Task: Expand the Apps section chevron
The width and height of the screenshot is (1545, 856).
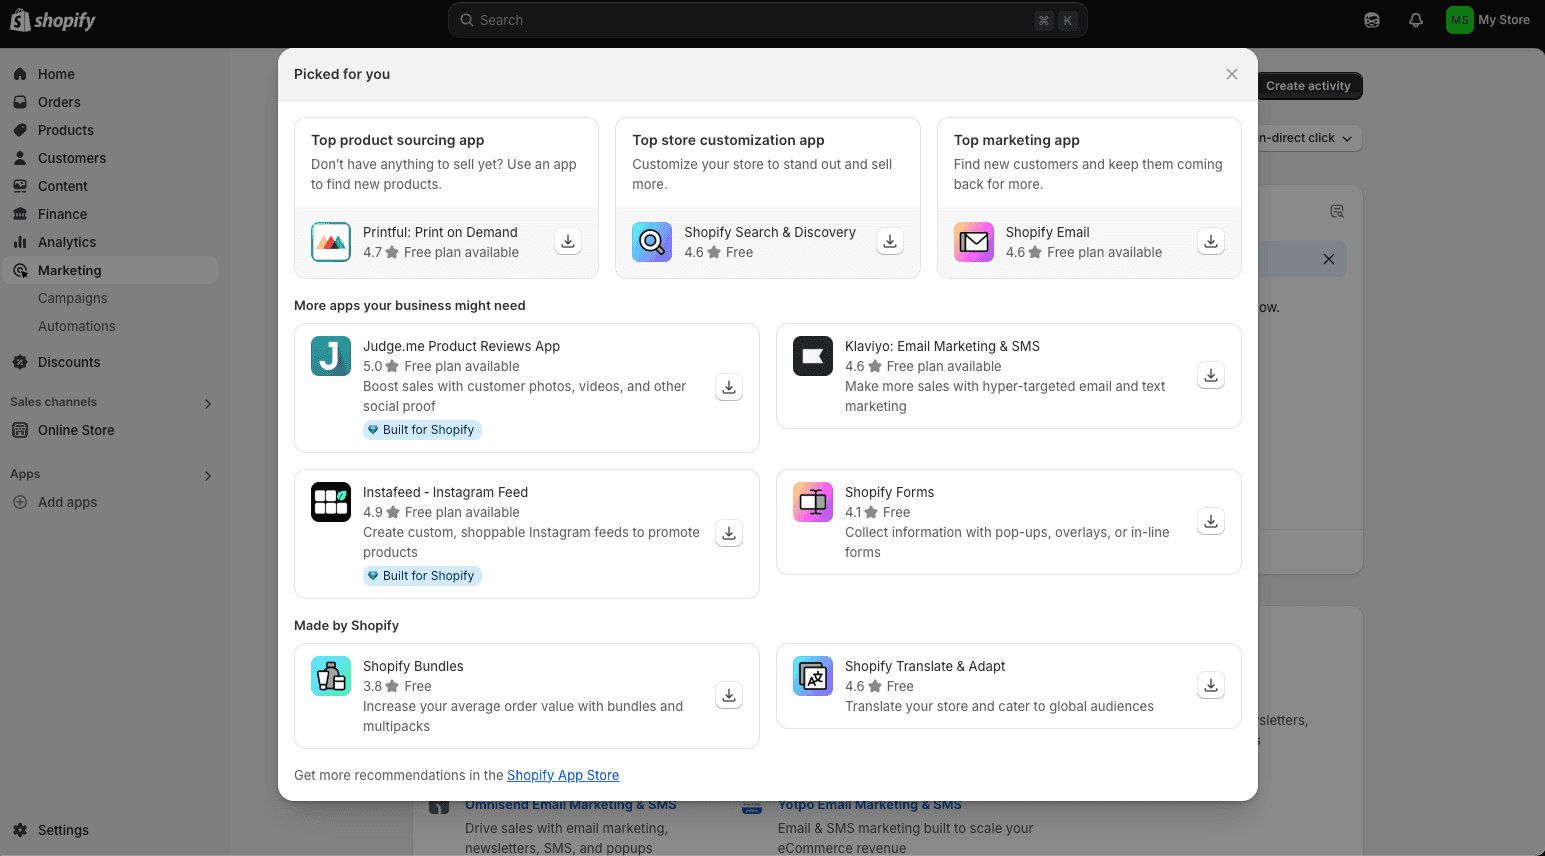Action: [208, 476]
